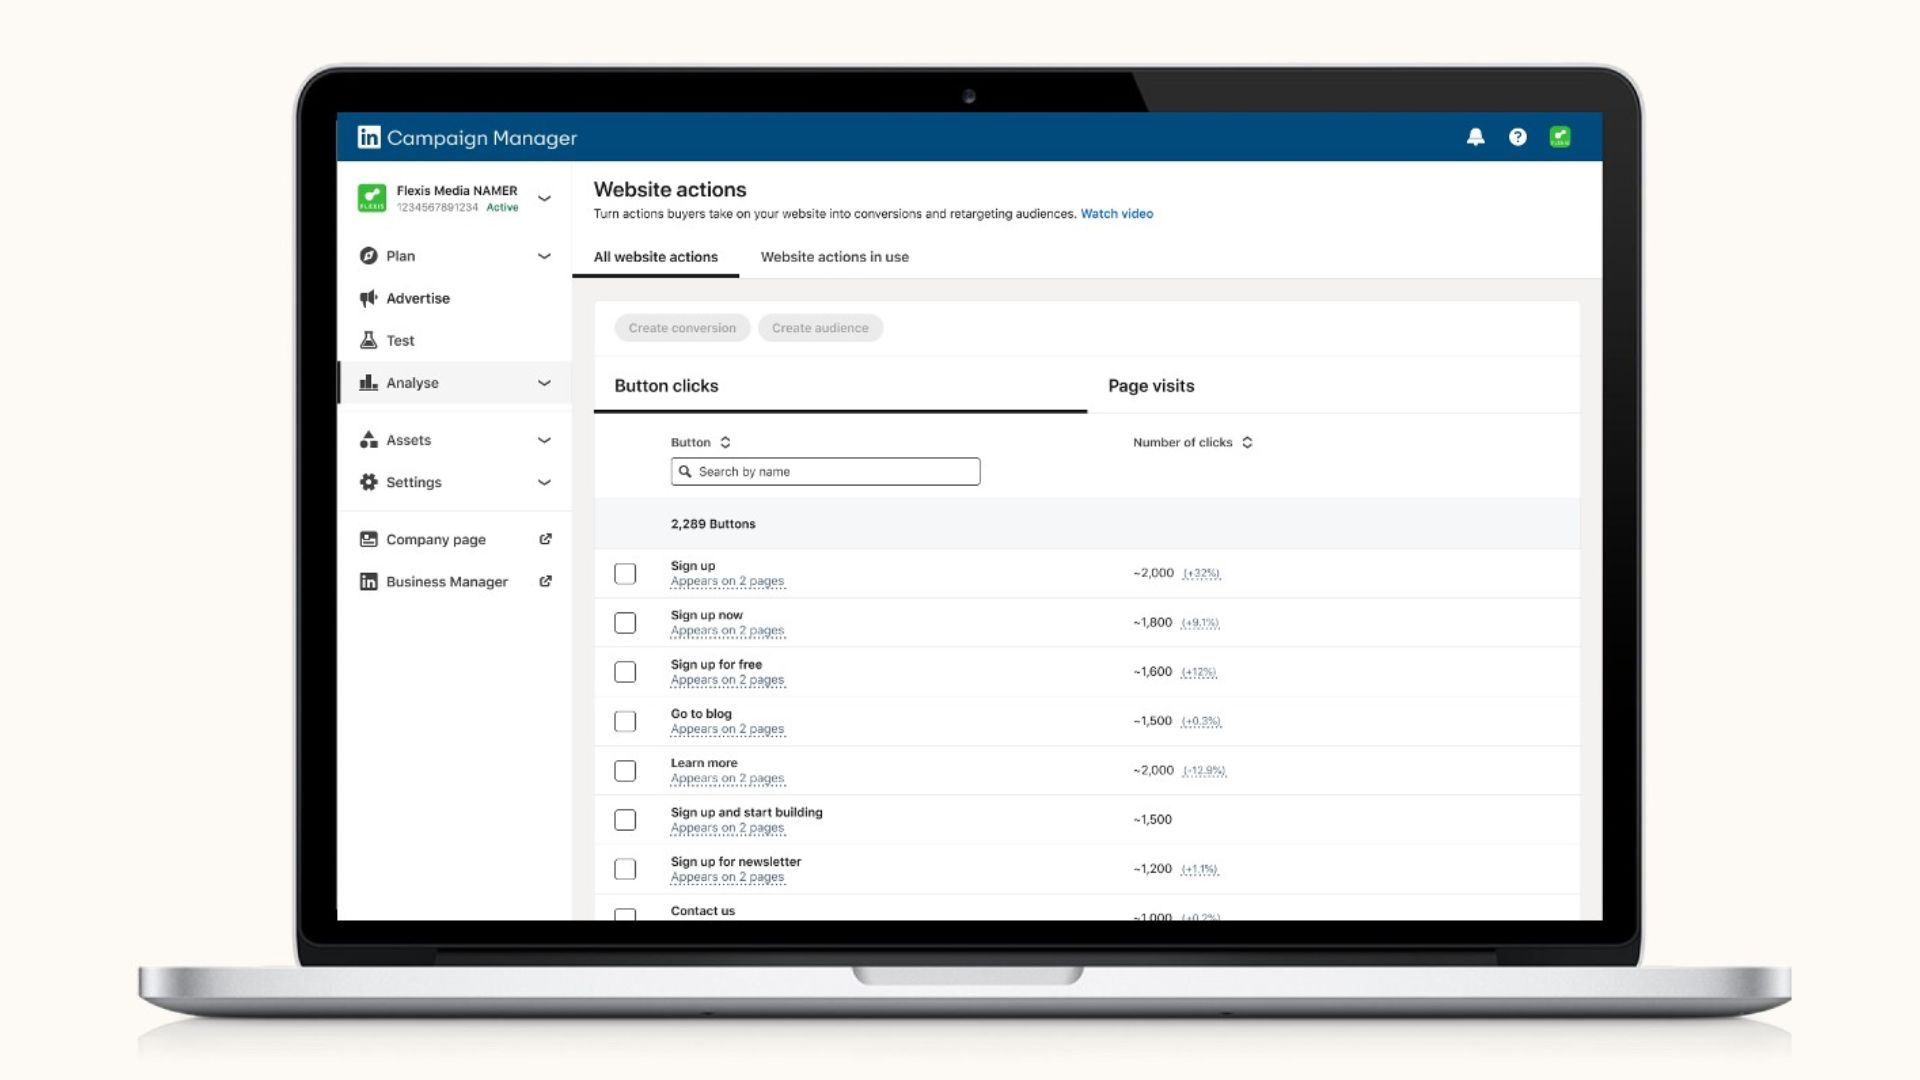The image size is (1920, 1080).
Task: Click the Watch video link
Action: click(x=1116, y=213)
